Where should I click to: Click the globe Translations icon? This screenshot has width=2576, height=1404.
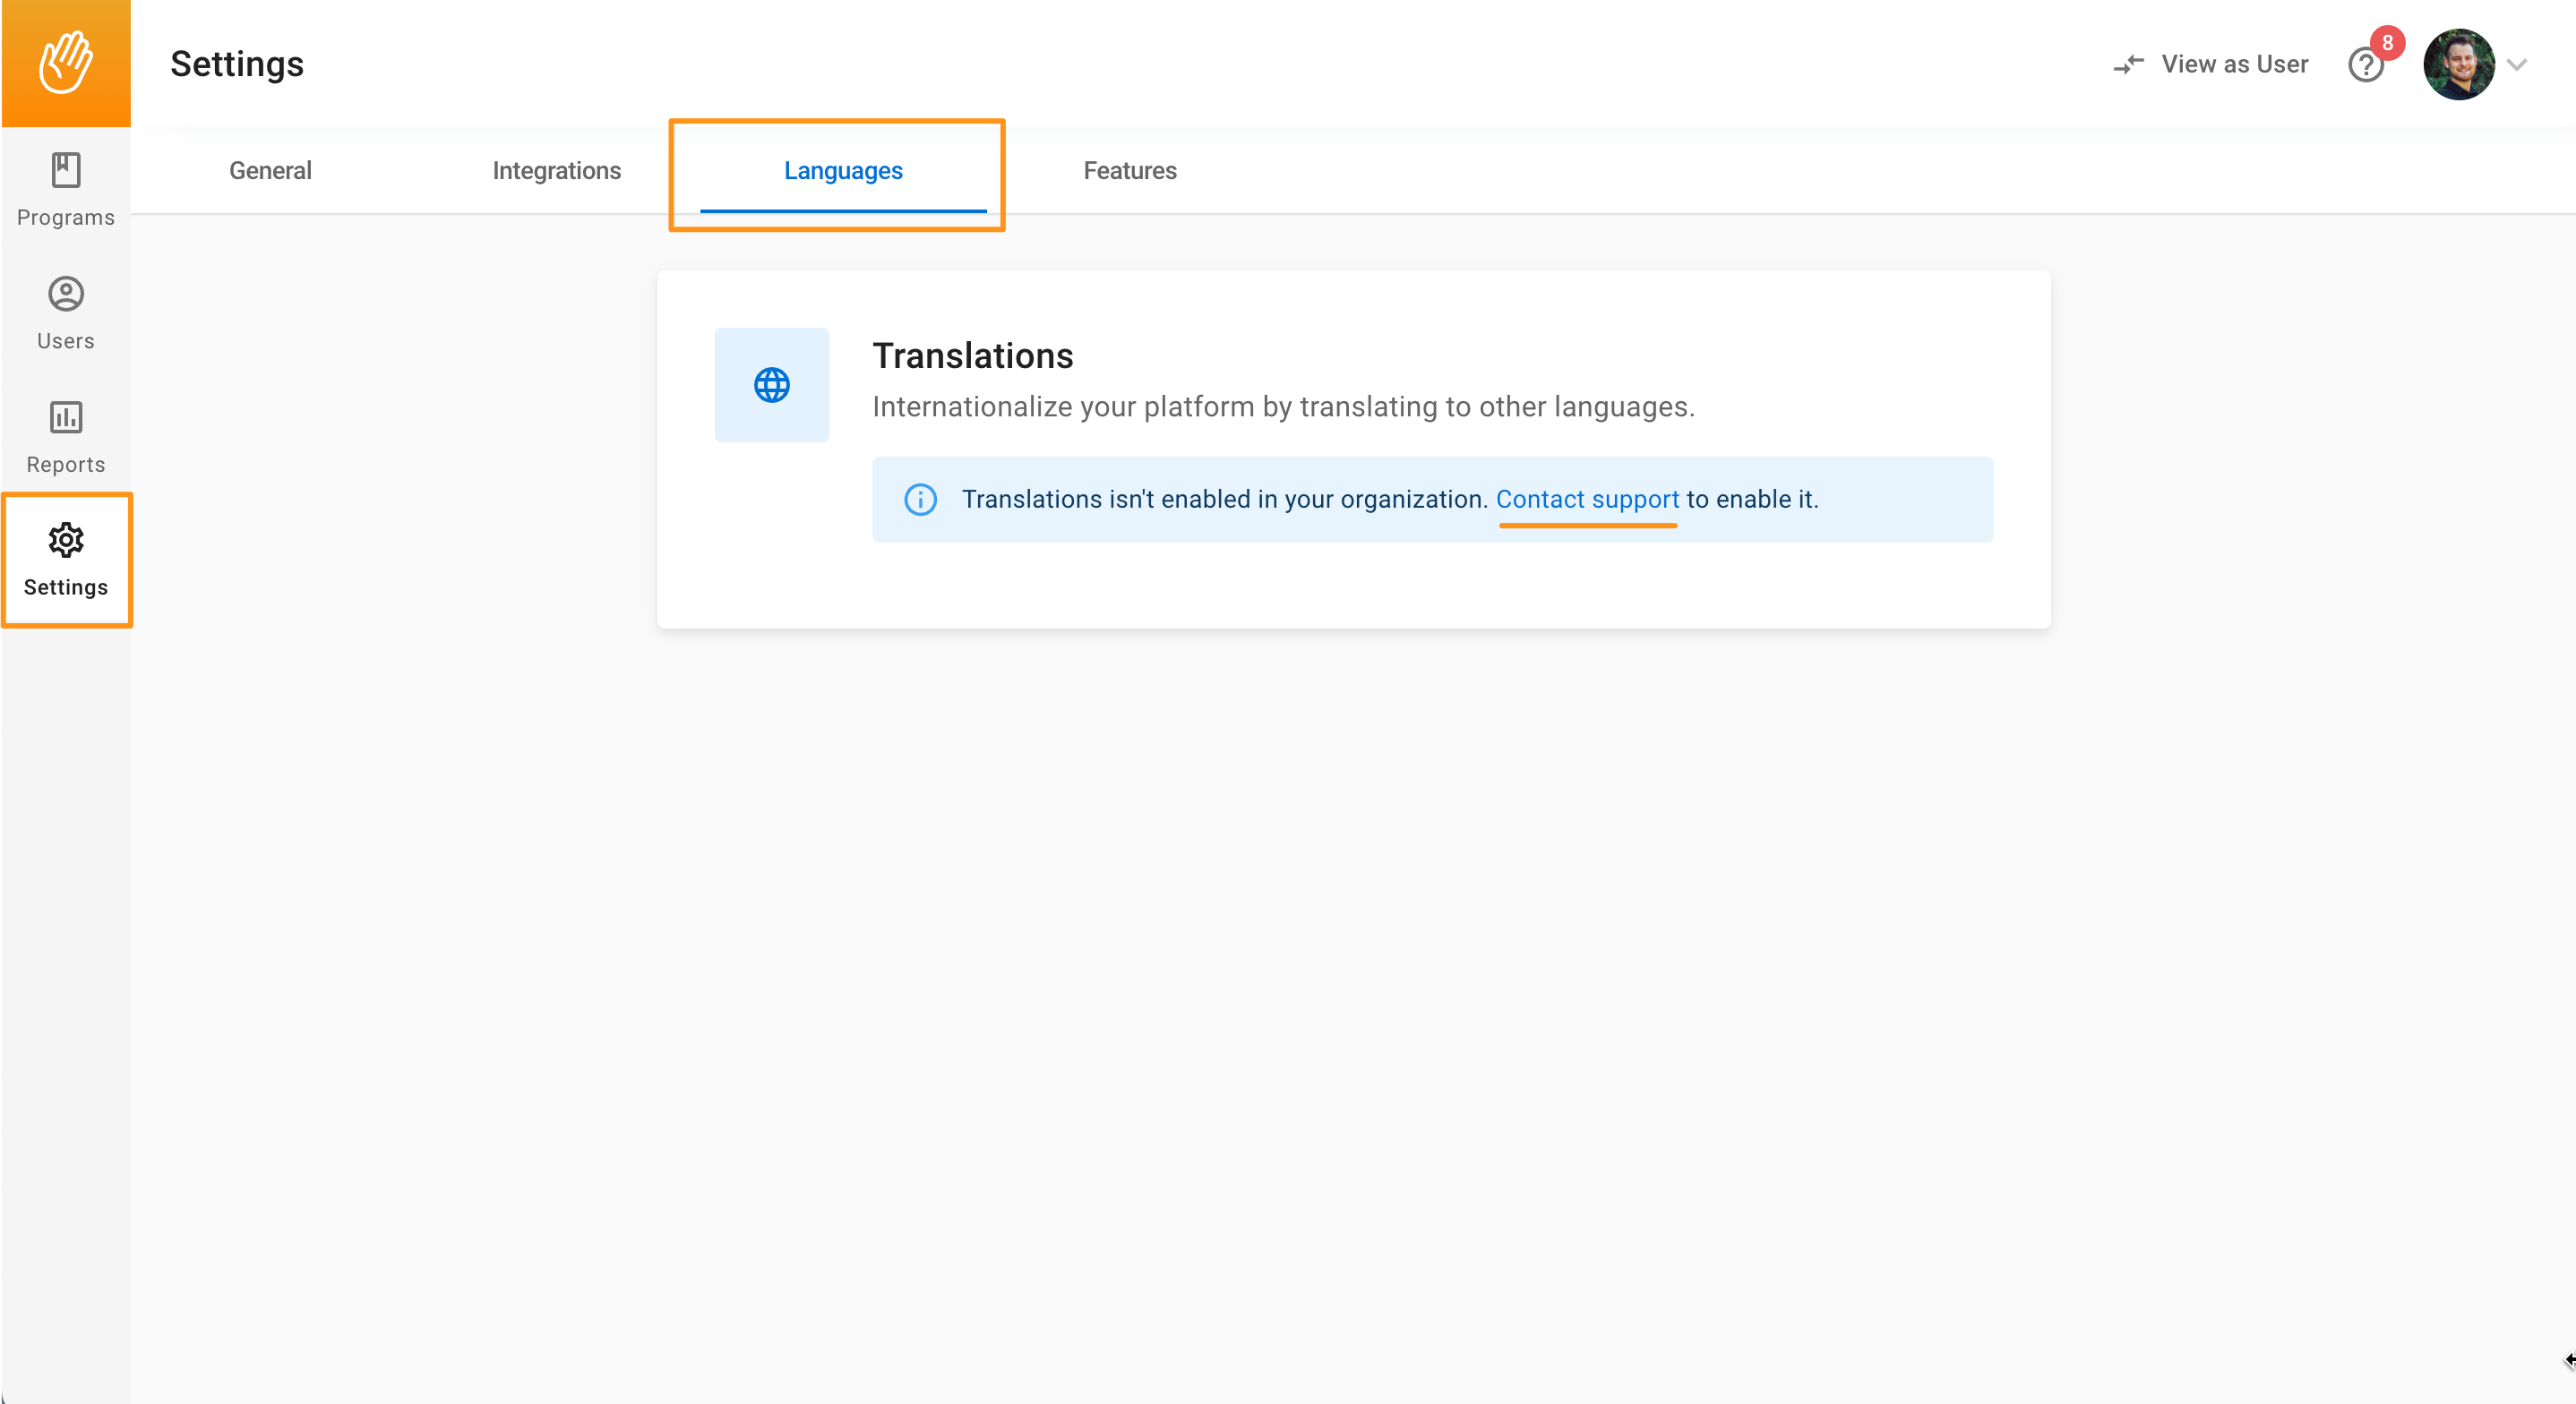click(x=771, y=385)
